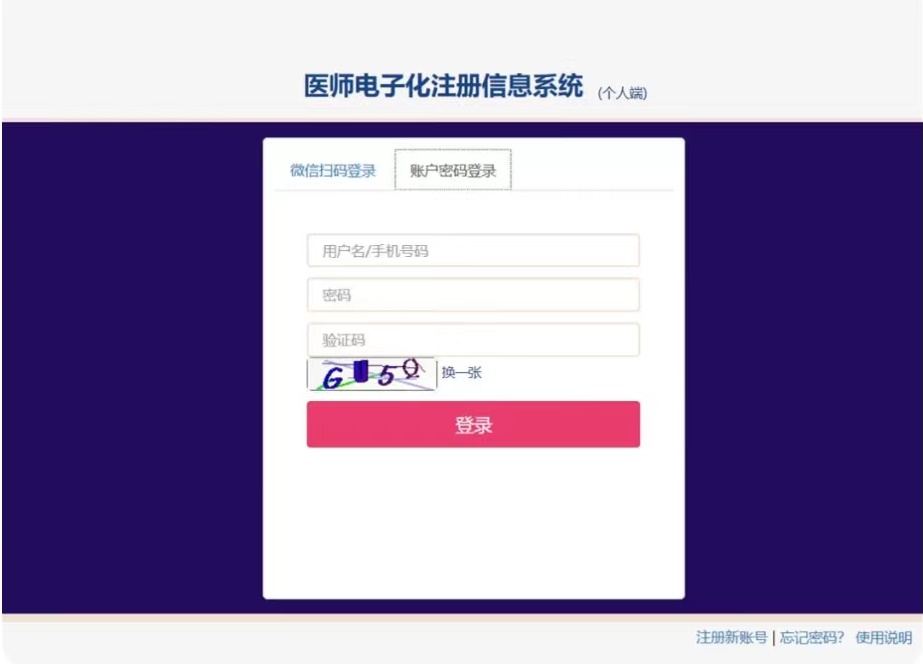
Task: Focus the 用户名/手机号码 input field
Action: (473, 251)
